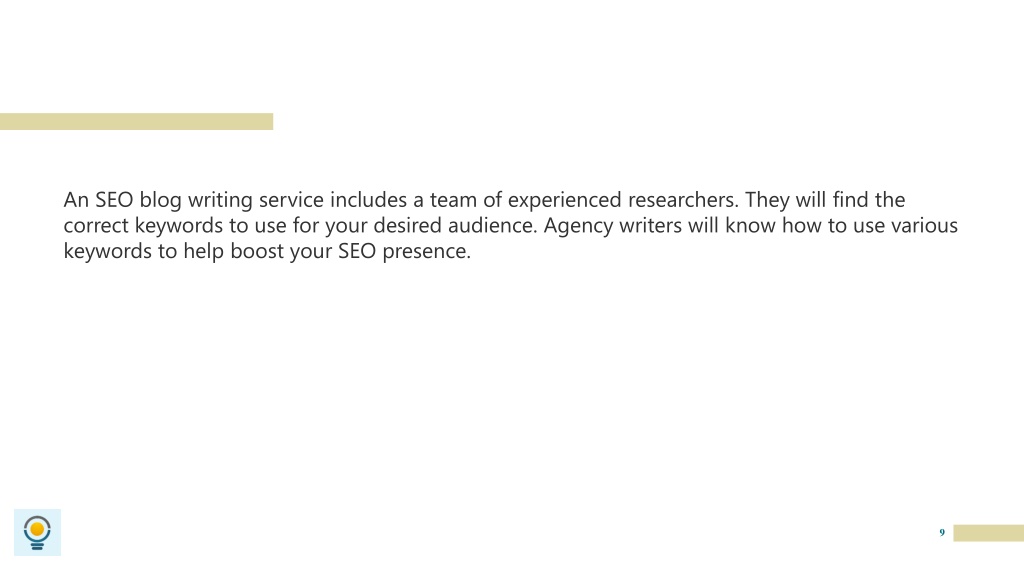
Task: Click the words "correct keywords"
Action: click(x=143, y=226)
